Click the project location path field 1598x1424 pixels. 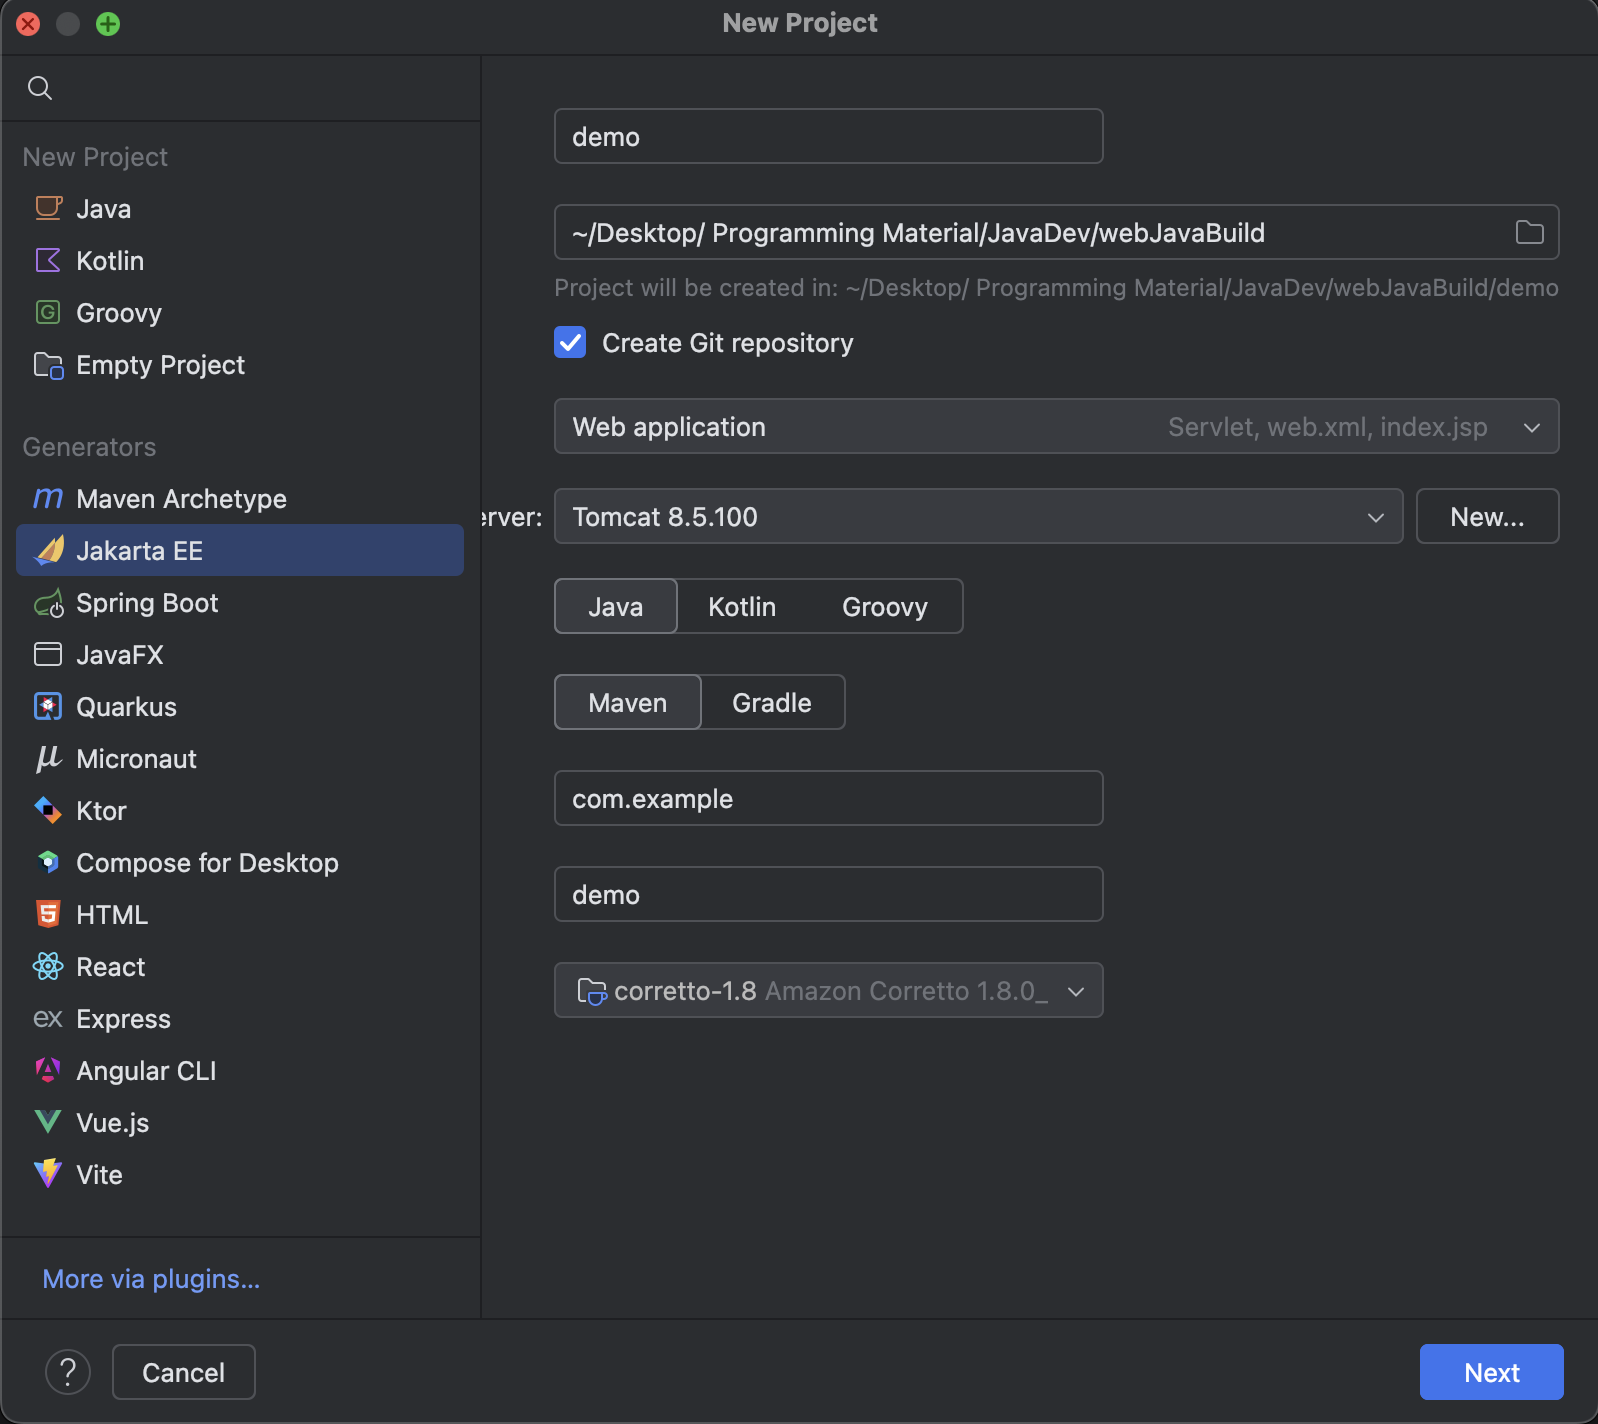coord(1056,232)
